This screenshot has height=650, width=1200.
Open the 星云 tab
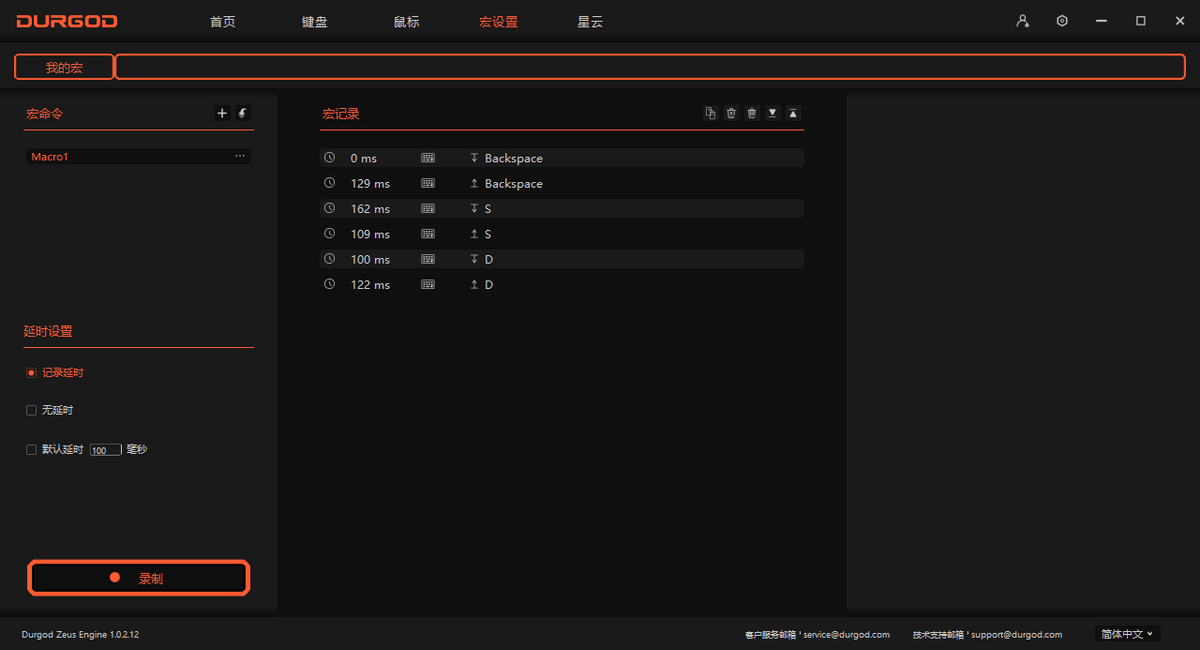pos(590,21)
